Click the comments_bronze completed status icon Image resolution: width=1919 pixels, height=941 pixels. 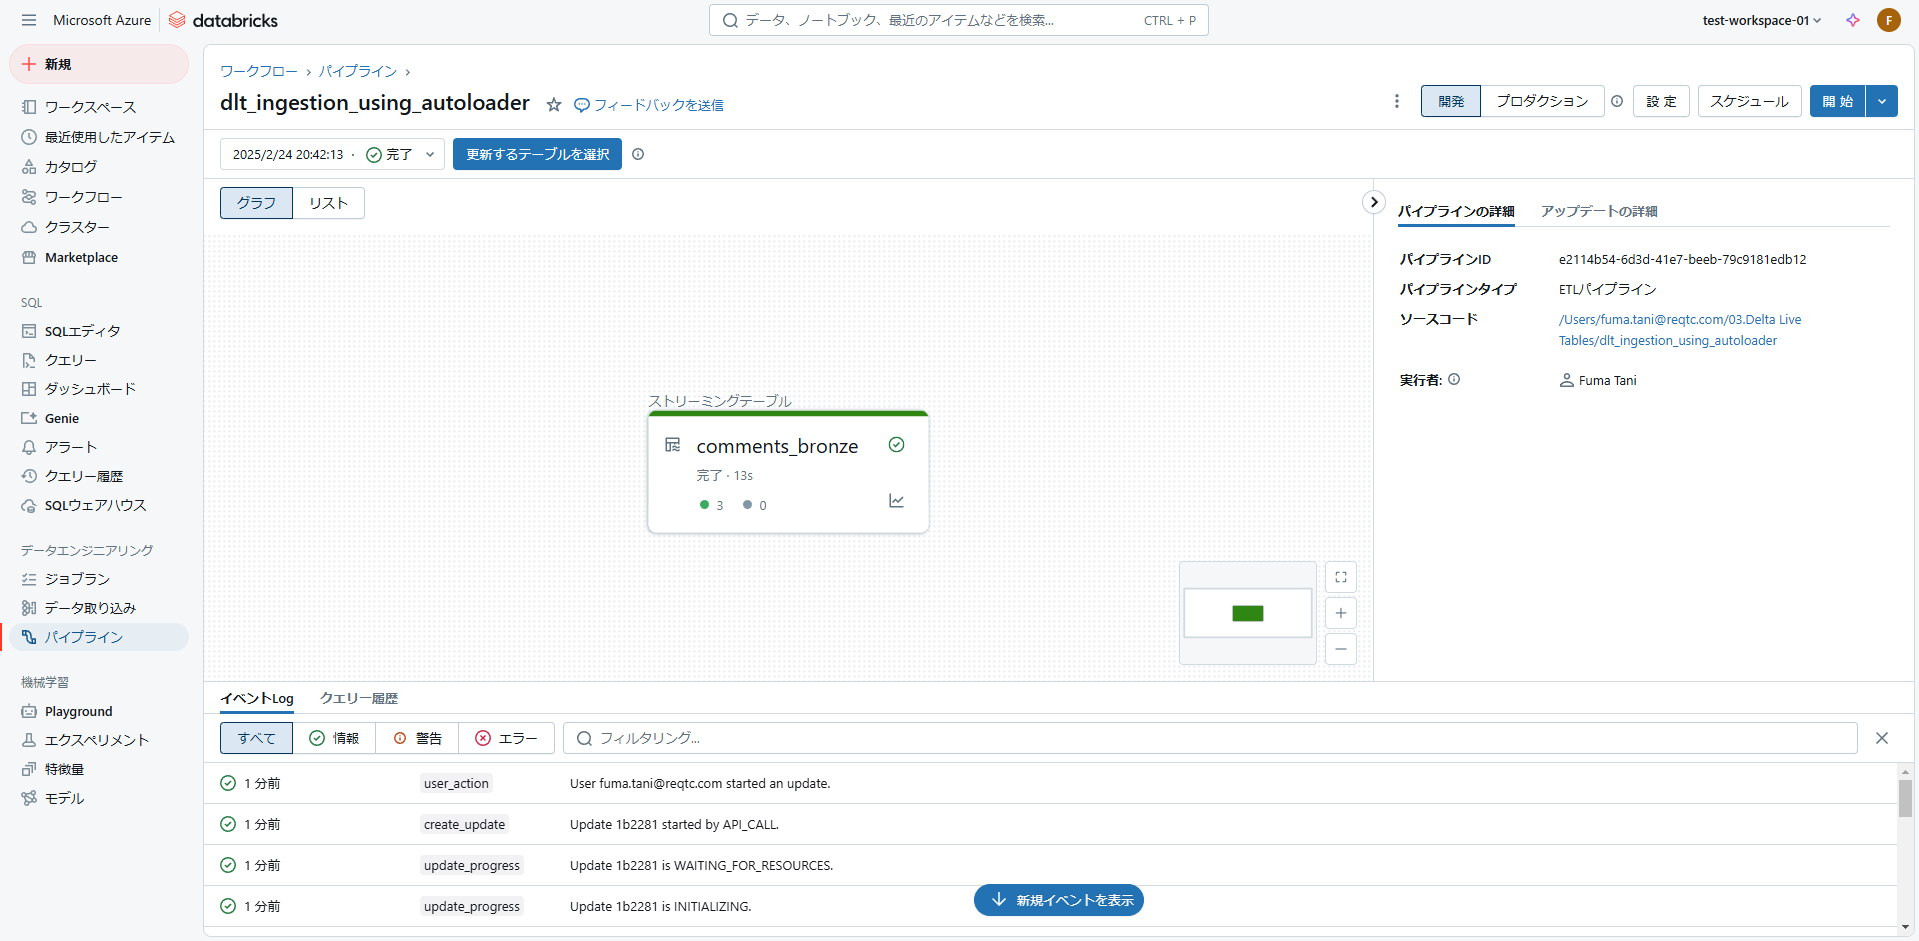point(897,445)
